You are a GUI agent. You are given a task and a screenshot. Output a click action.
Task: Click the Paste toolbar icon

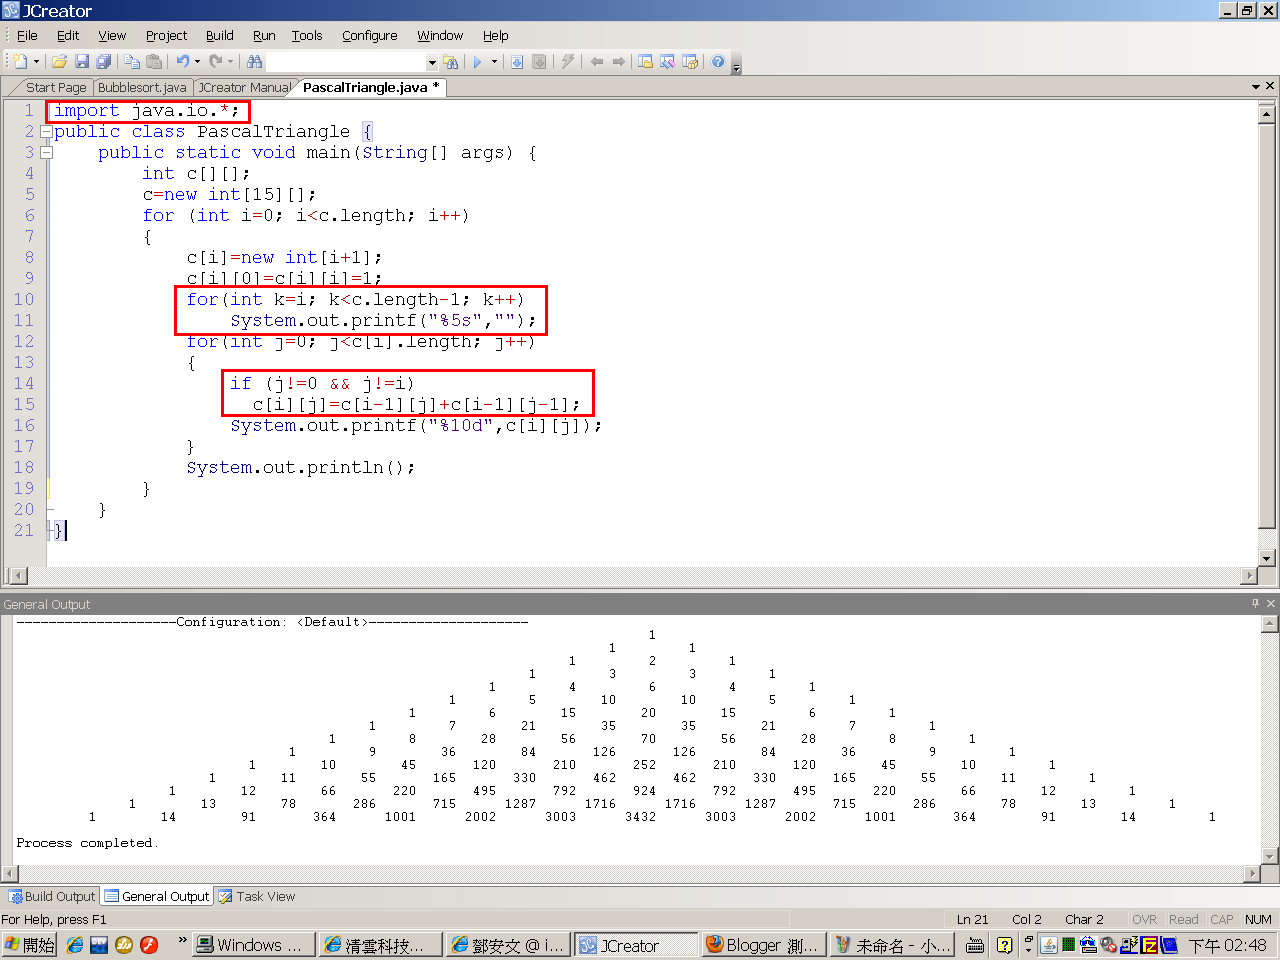click(154, 62)
